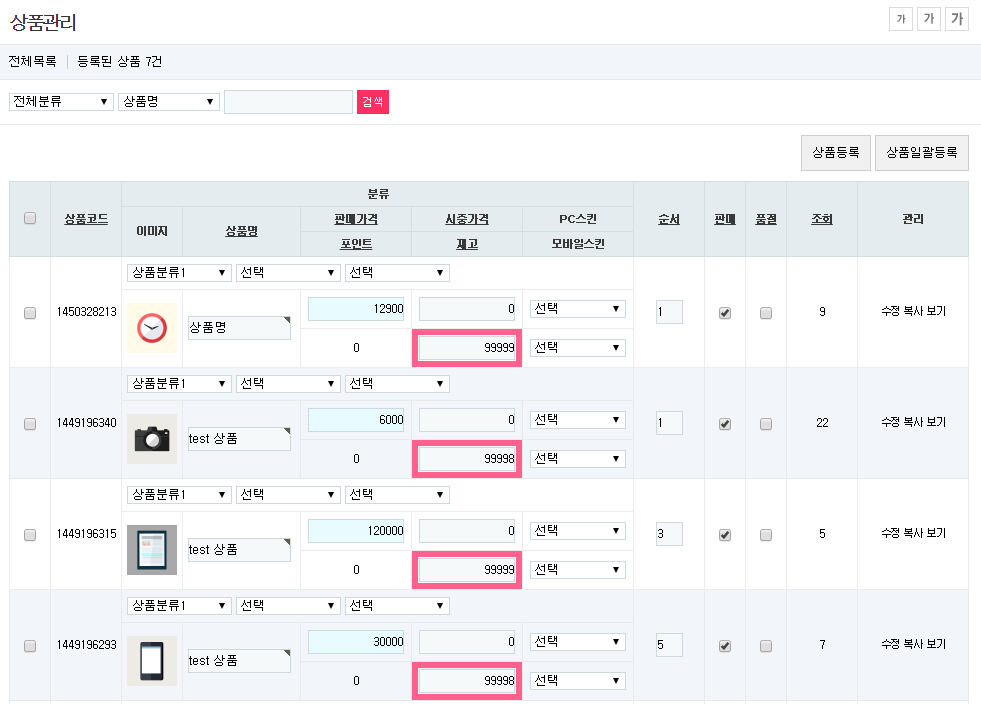Click the camera image of product 1449196340
981x704 pixels.
pyautogui.click(x=152, y=439)
